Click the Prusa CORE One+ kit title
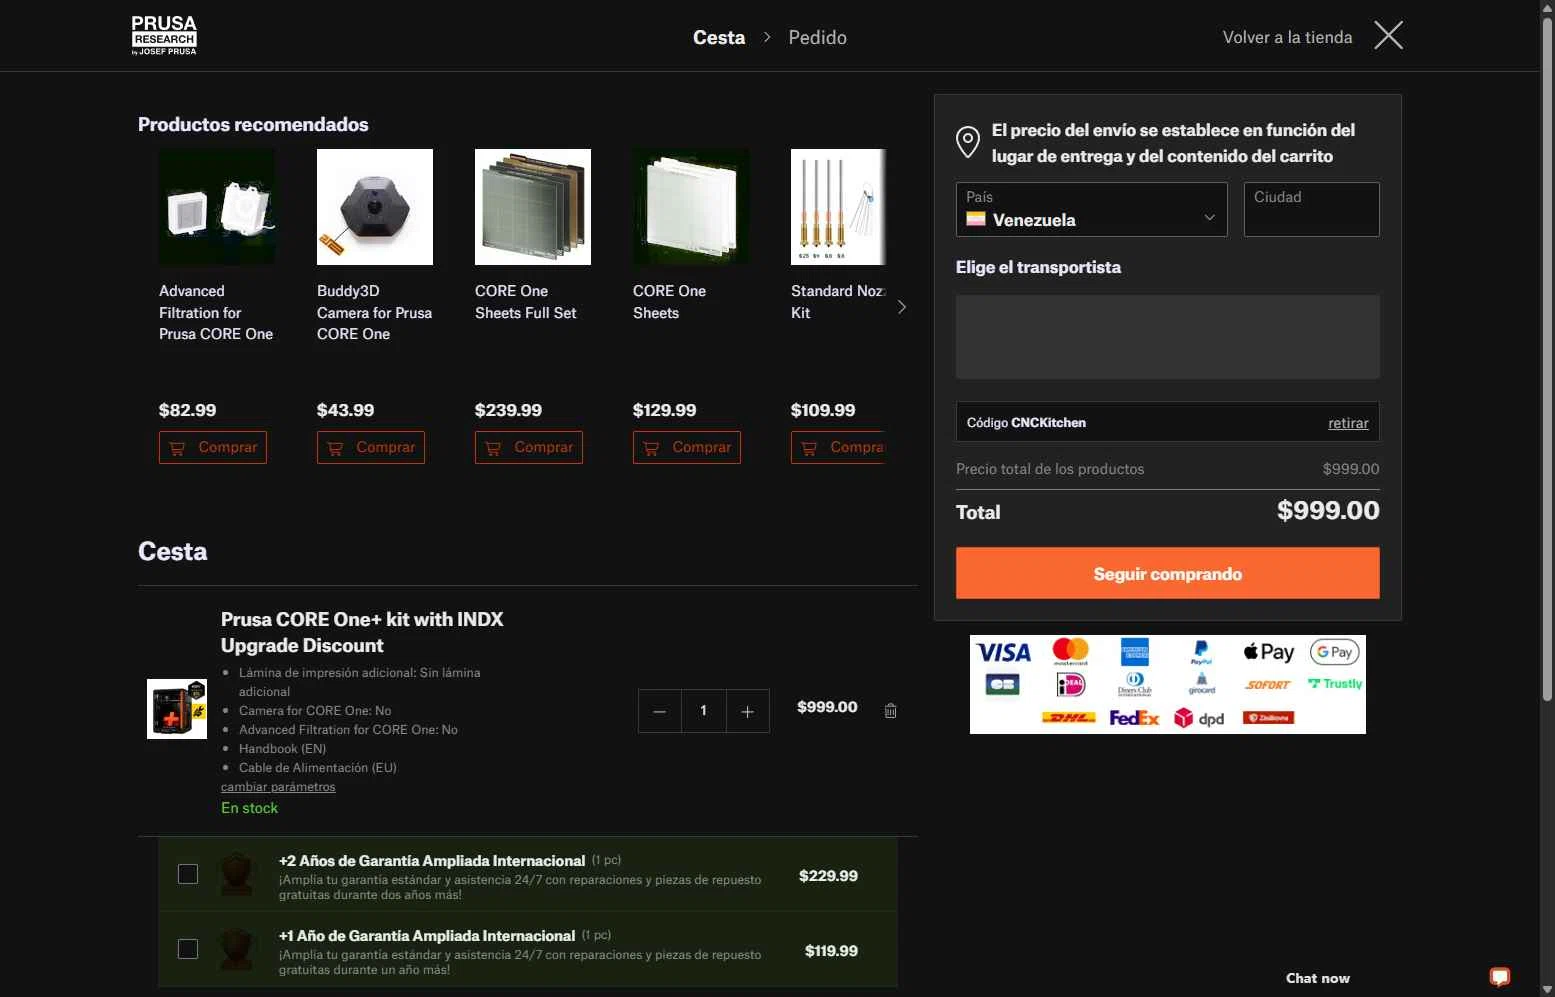 click(x=362, y=632)
